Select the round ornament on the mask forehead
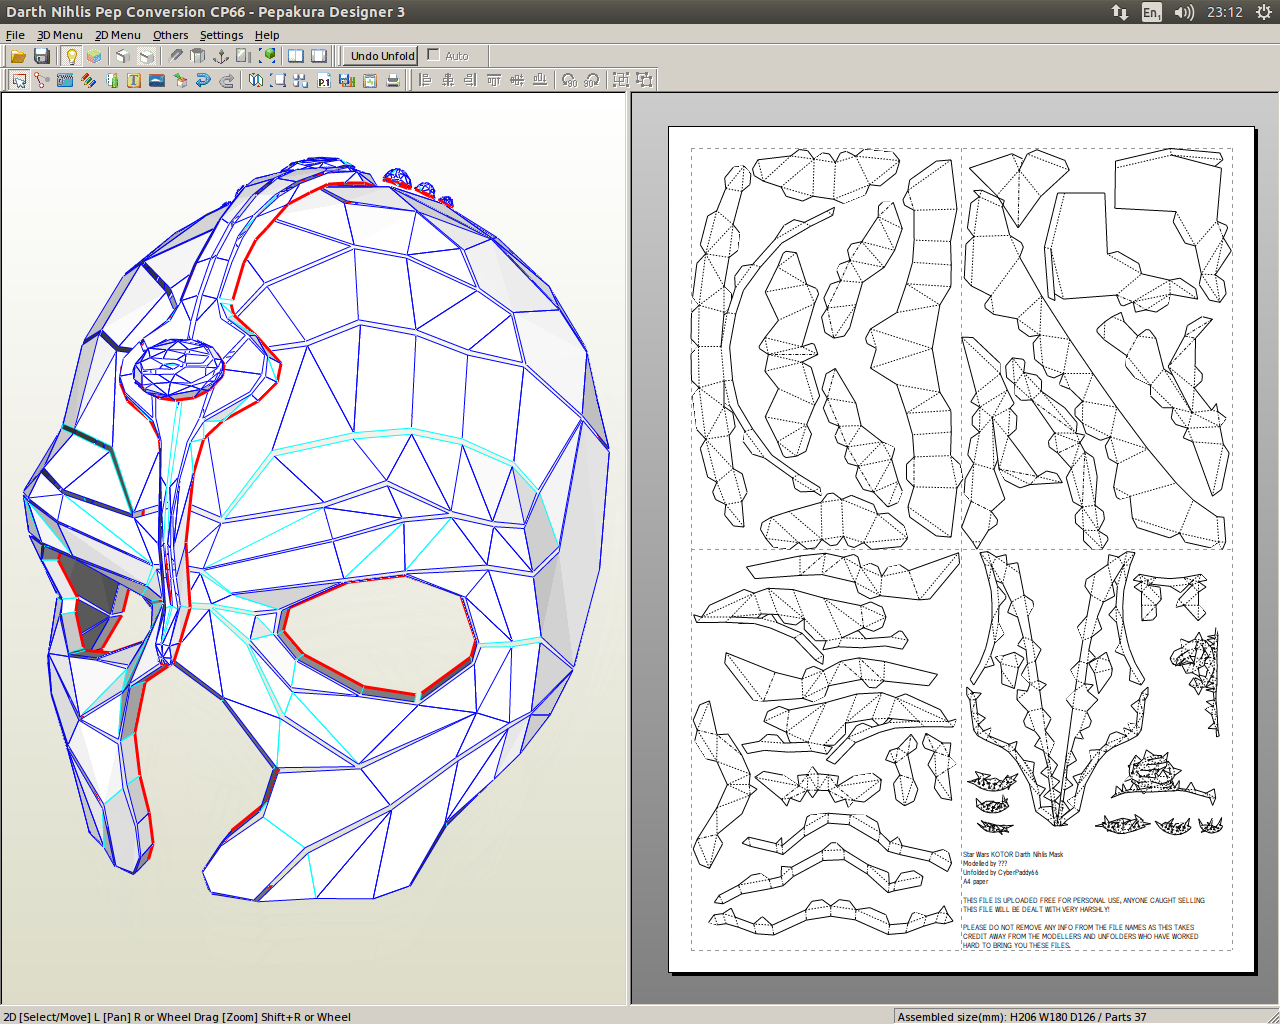The height and width of the screenshot is (1024, 1280). click(178, 368)
